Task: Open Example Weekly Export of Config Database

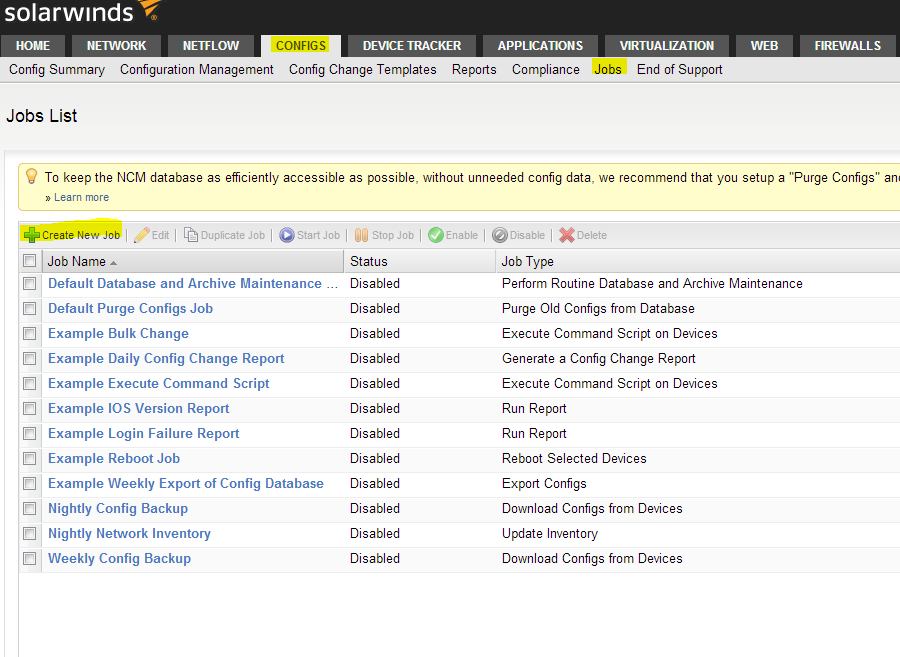Action: 185,484
